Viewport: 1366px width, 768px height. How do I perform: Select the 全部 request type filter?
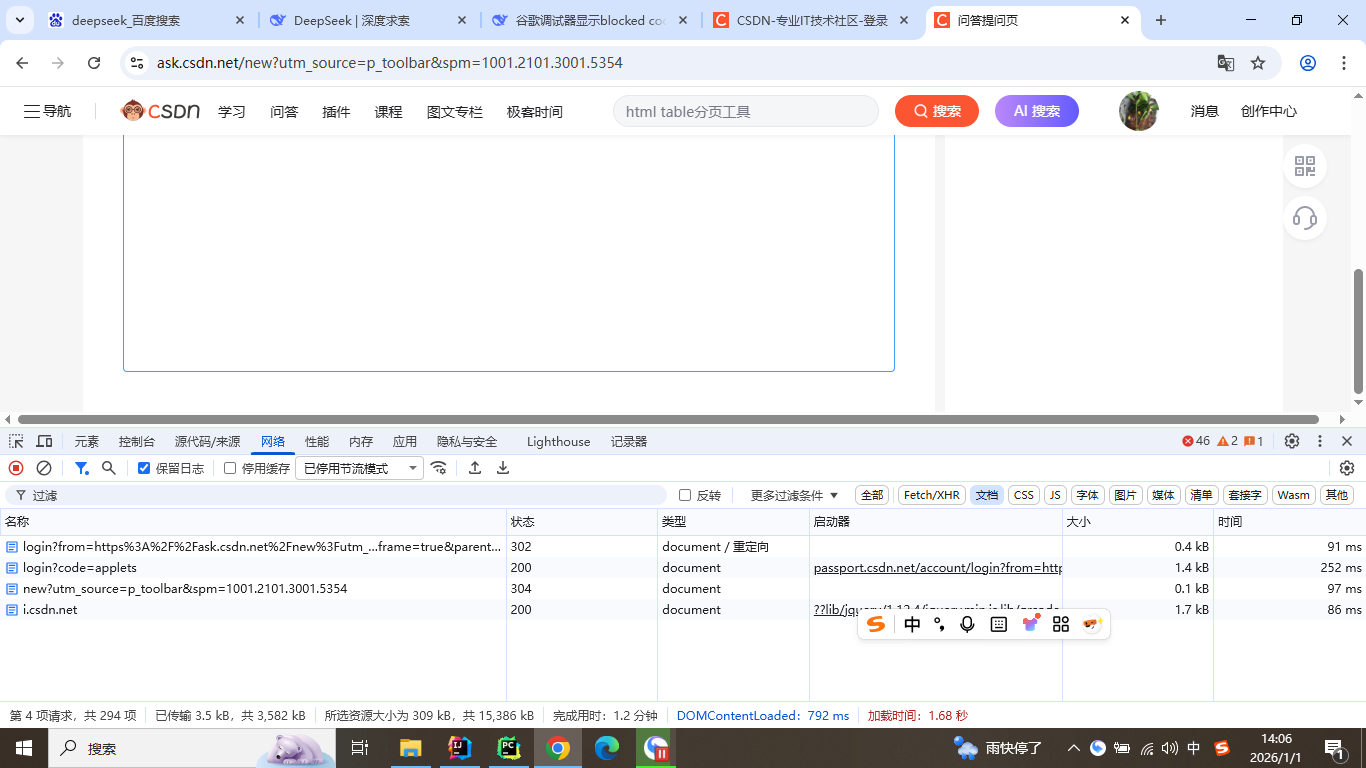[x=872, y=495]
